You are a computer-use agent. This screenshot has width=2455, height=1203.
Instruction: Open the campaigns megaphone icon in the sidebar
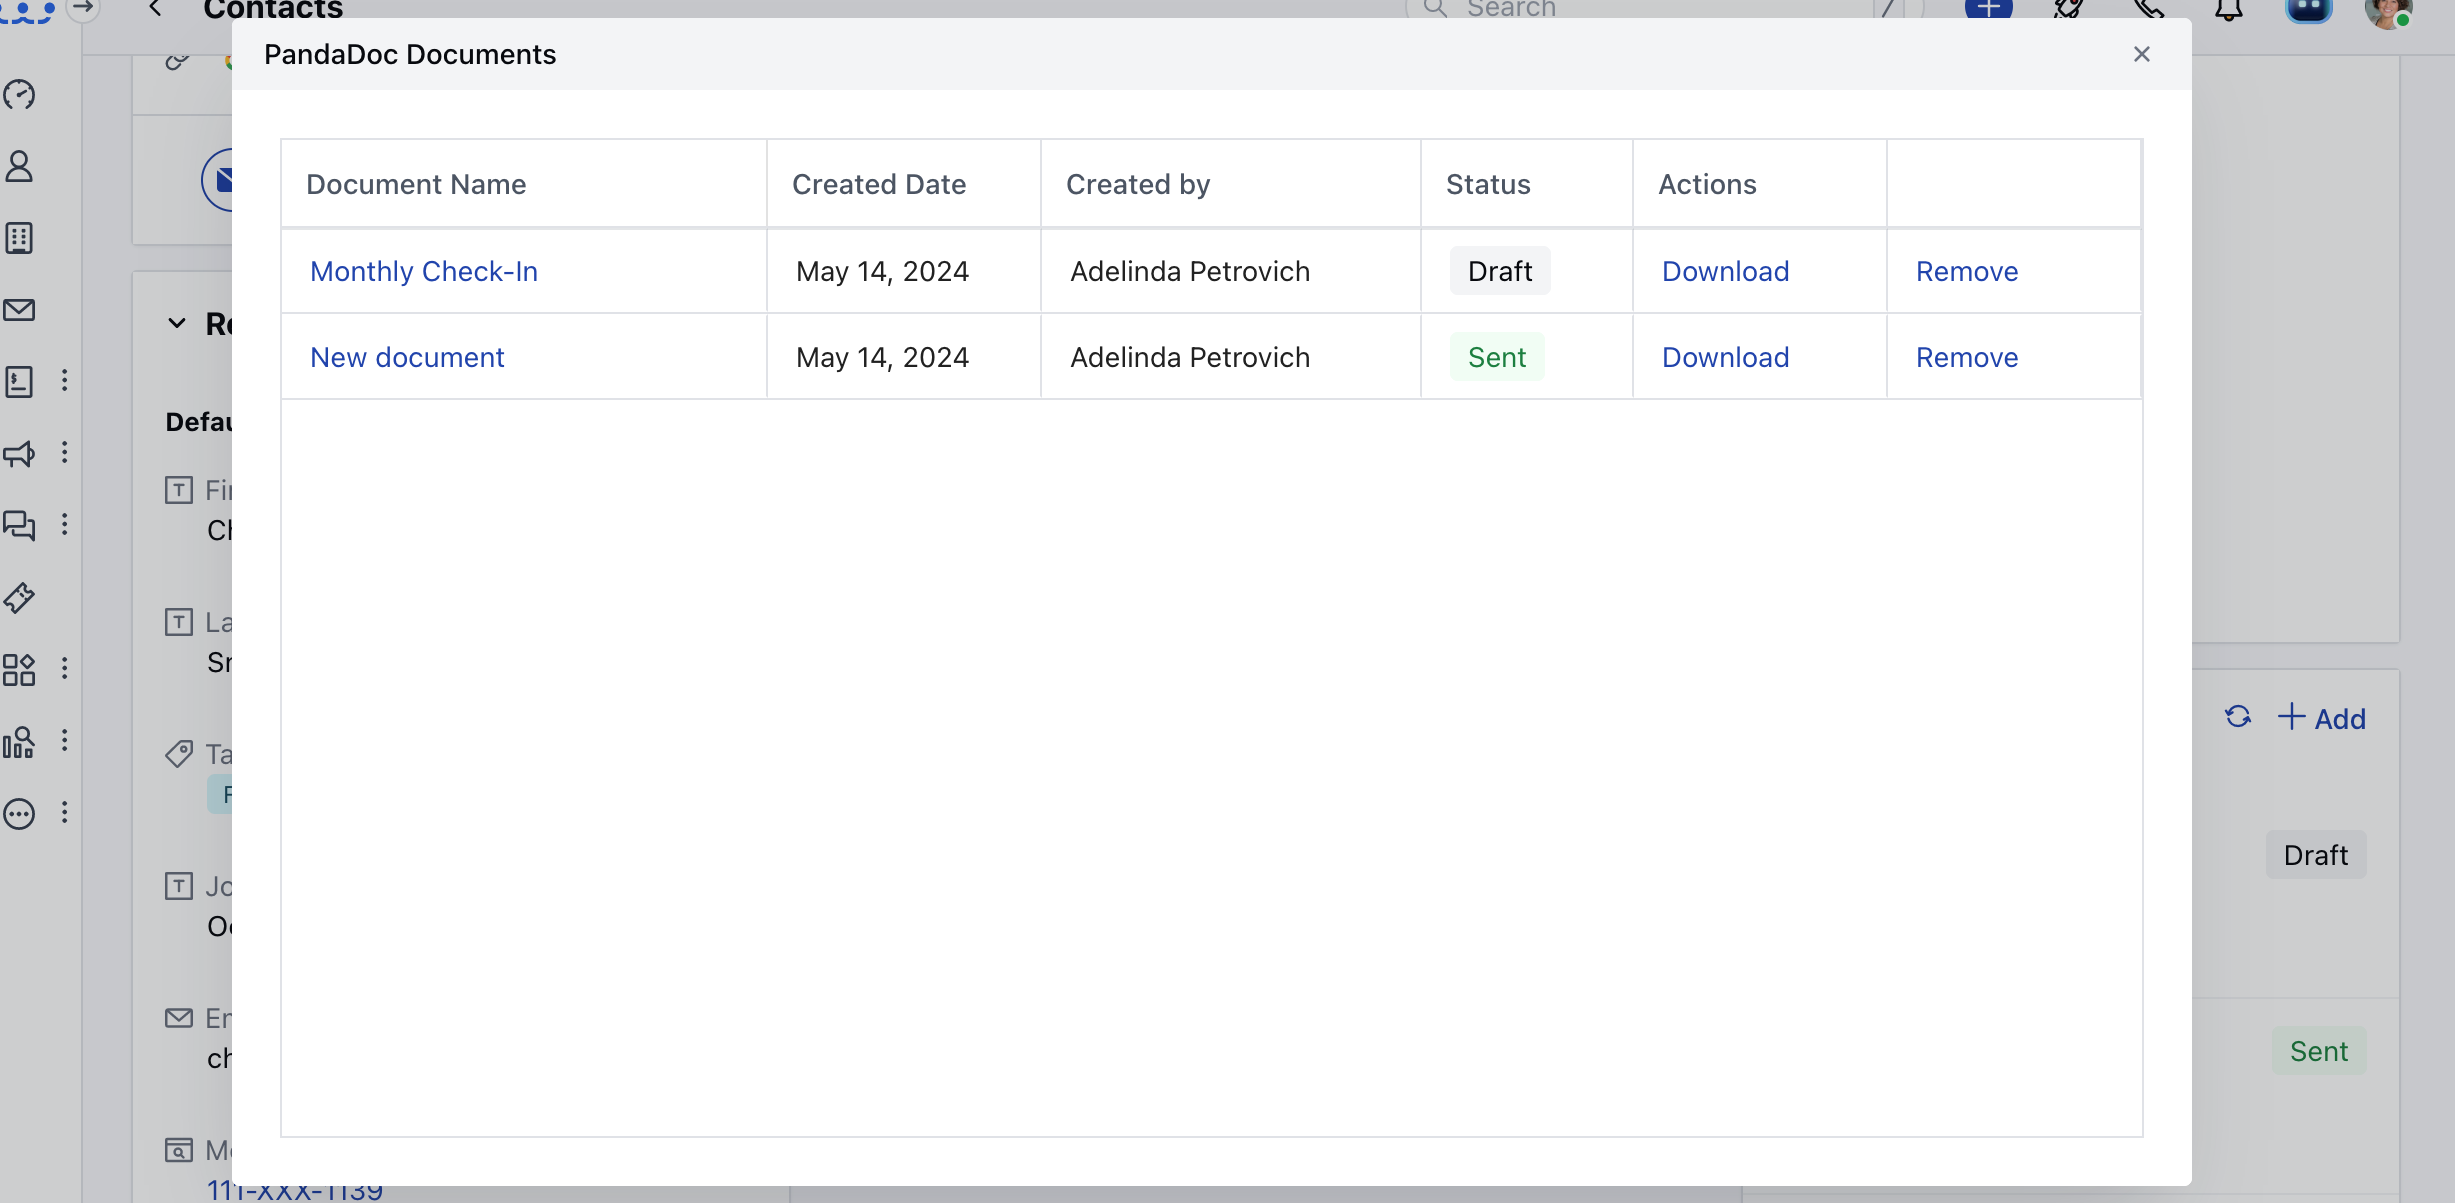pos(19,453)
